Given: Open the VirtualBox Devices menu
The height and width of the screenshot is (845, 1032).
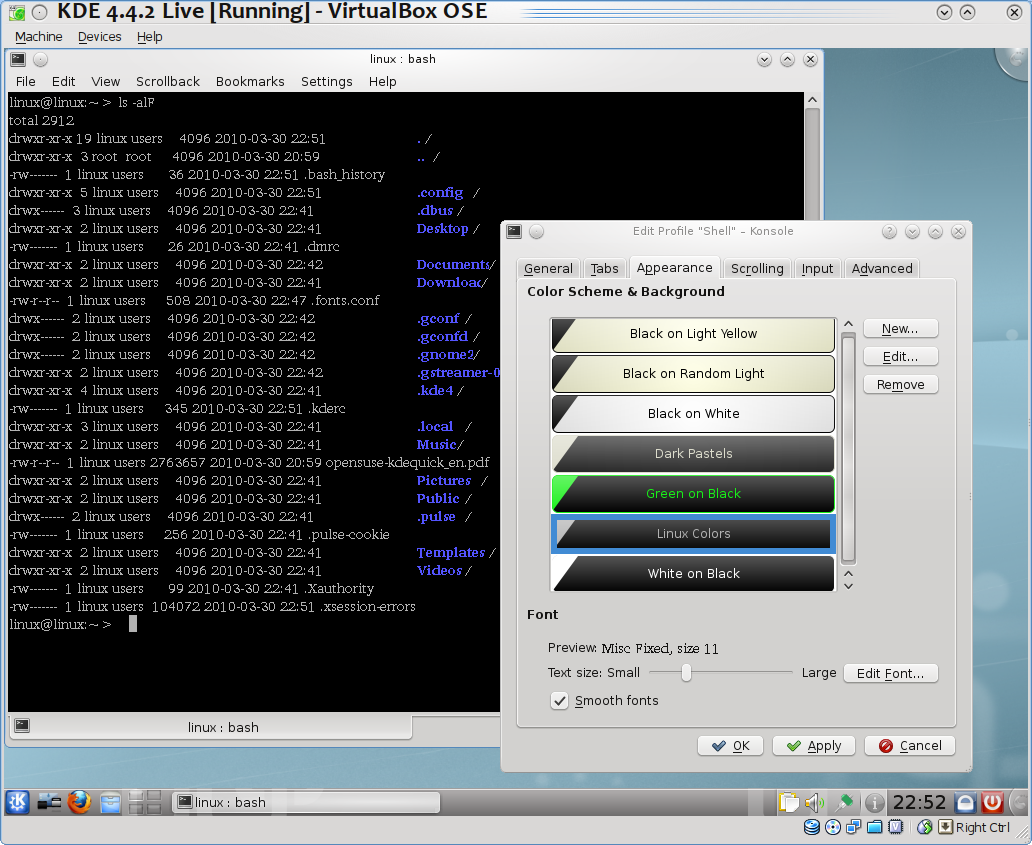Looking at the screenshot, I should point(99,37).
